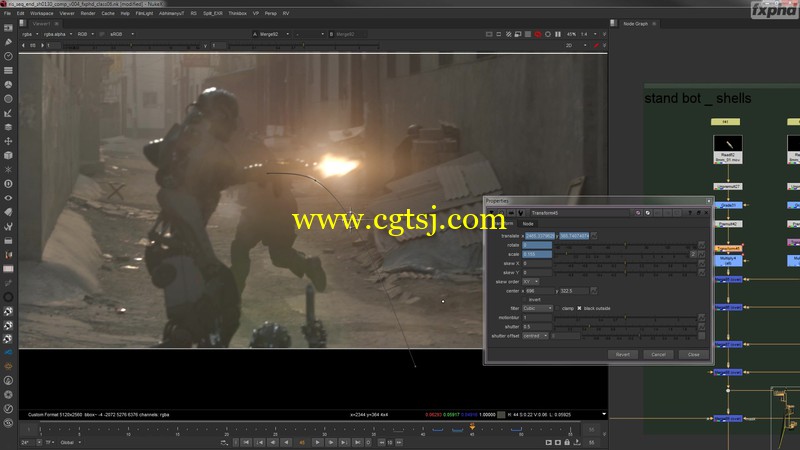Open the RGB display mode dropdown
The width and height of the screenshot is (800, 450).
pyautogui.click(x=85, y=34)
